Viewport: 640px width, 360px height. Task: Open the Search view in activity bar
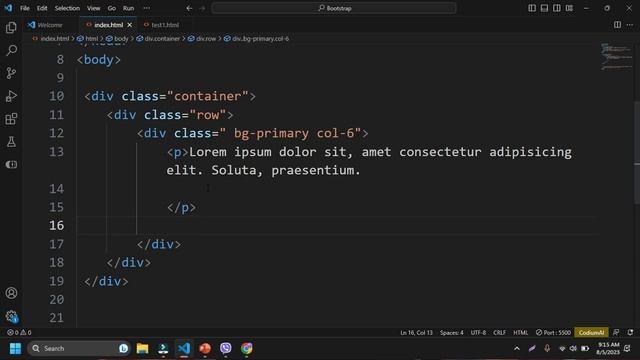pos(11,50)
